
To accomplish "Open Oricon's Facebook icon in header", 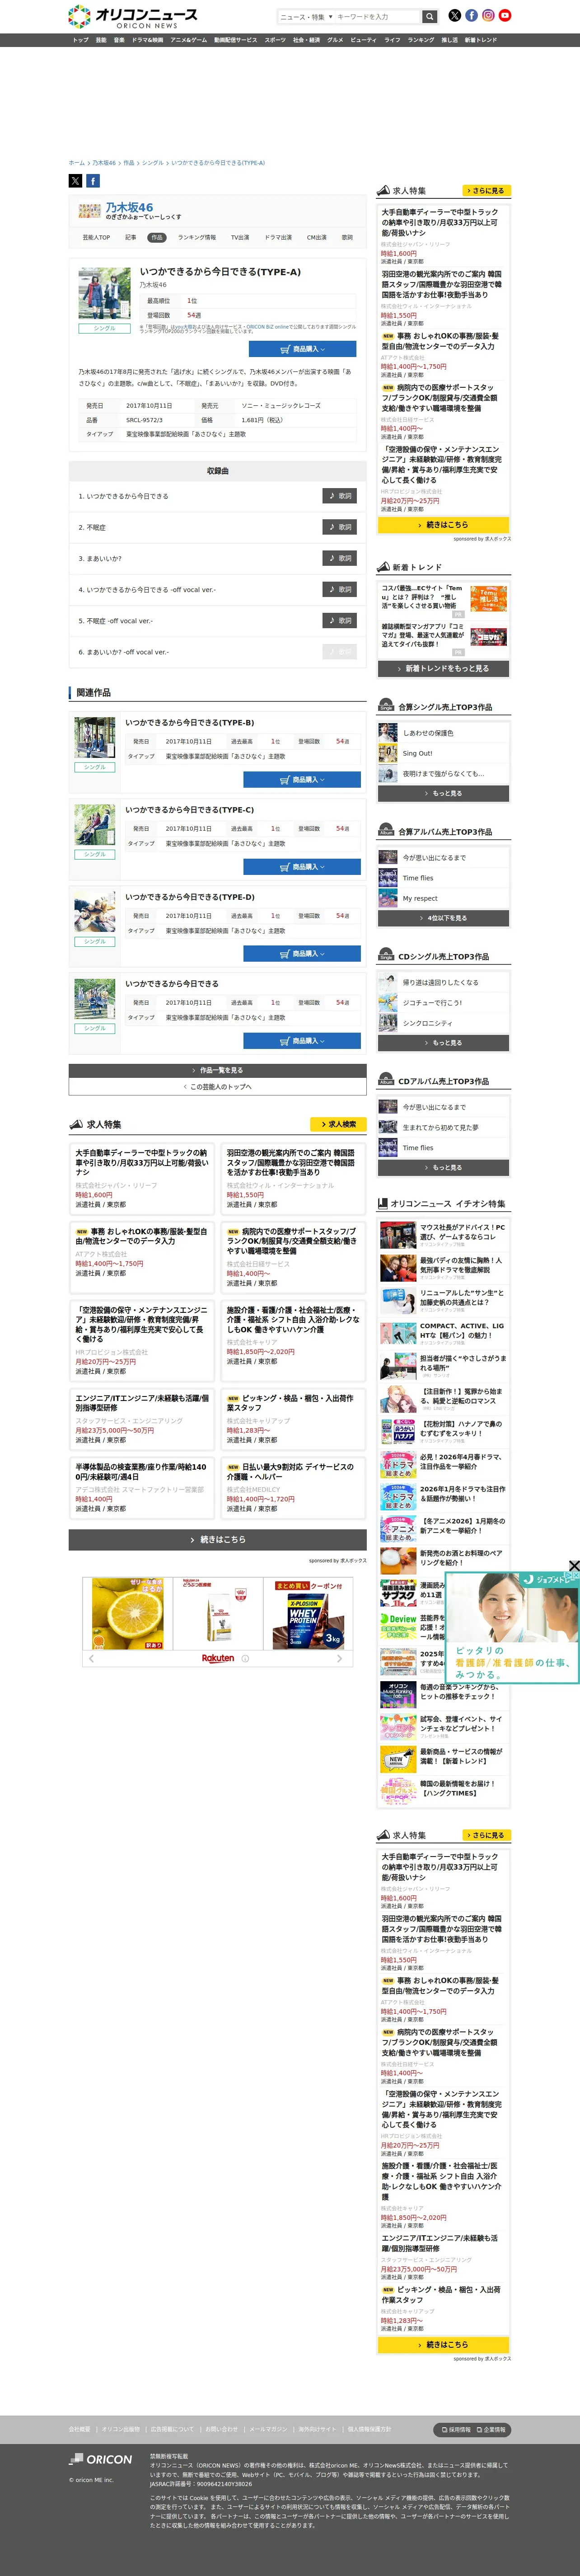I will pos(471,15).
